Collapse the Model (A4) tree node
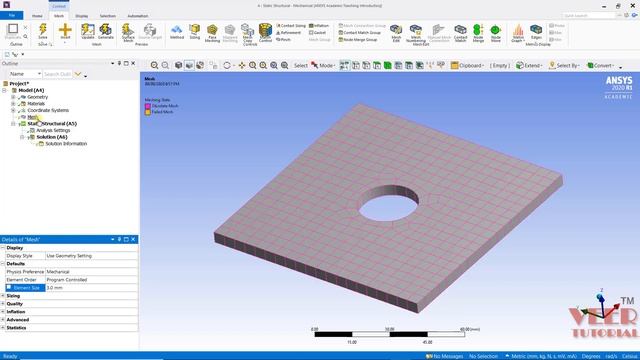The height and width of the screenshot is (360, 640). click(x=4, y=90)
